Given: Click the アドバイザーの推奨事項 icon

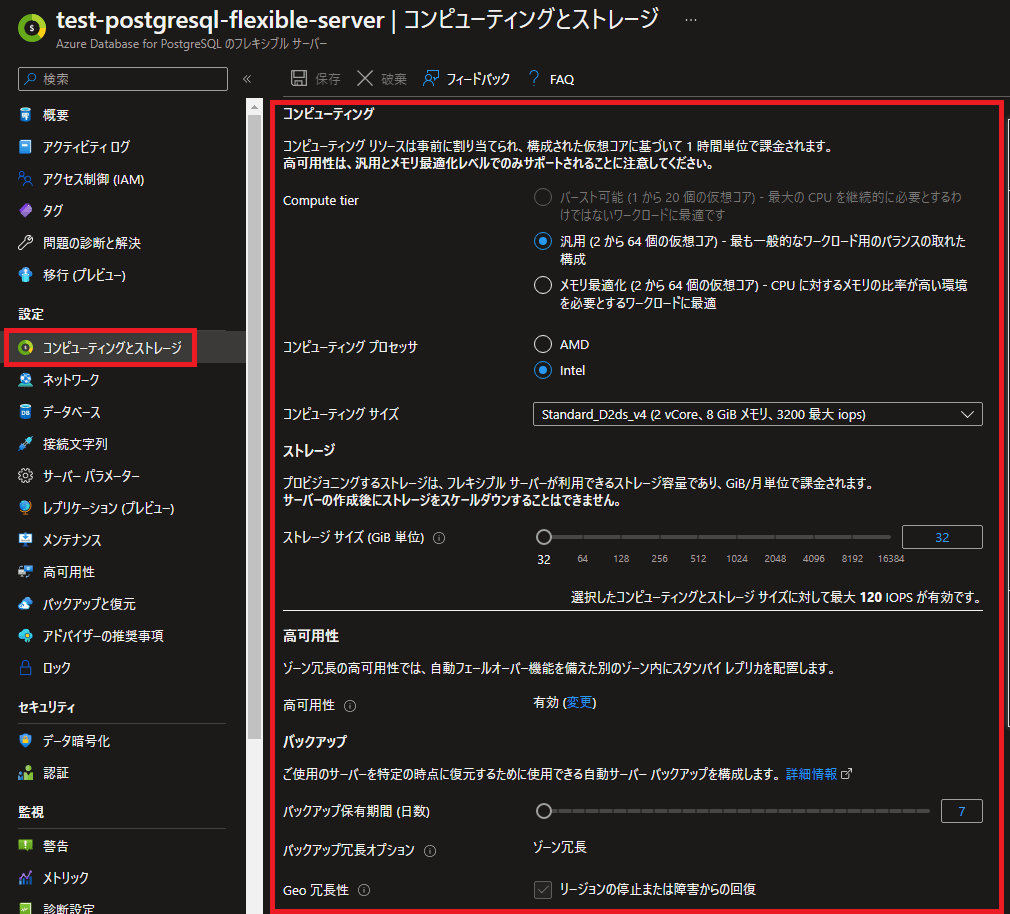Looking at the screenshot, I should (25, 636).
